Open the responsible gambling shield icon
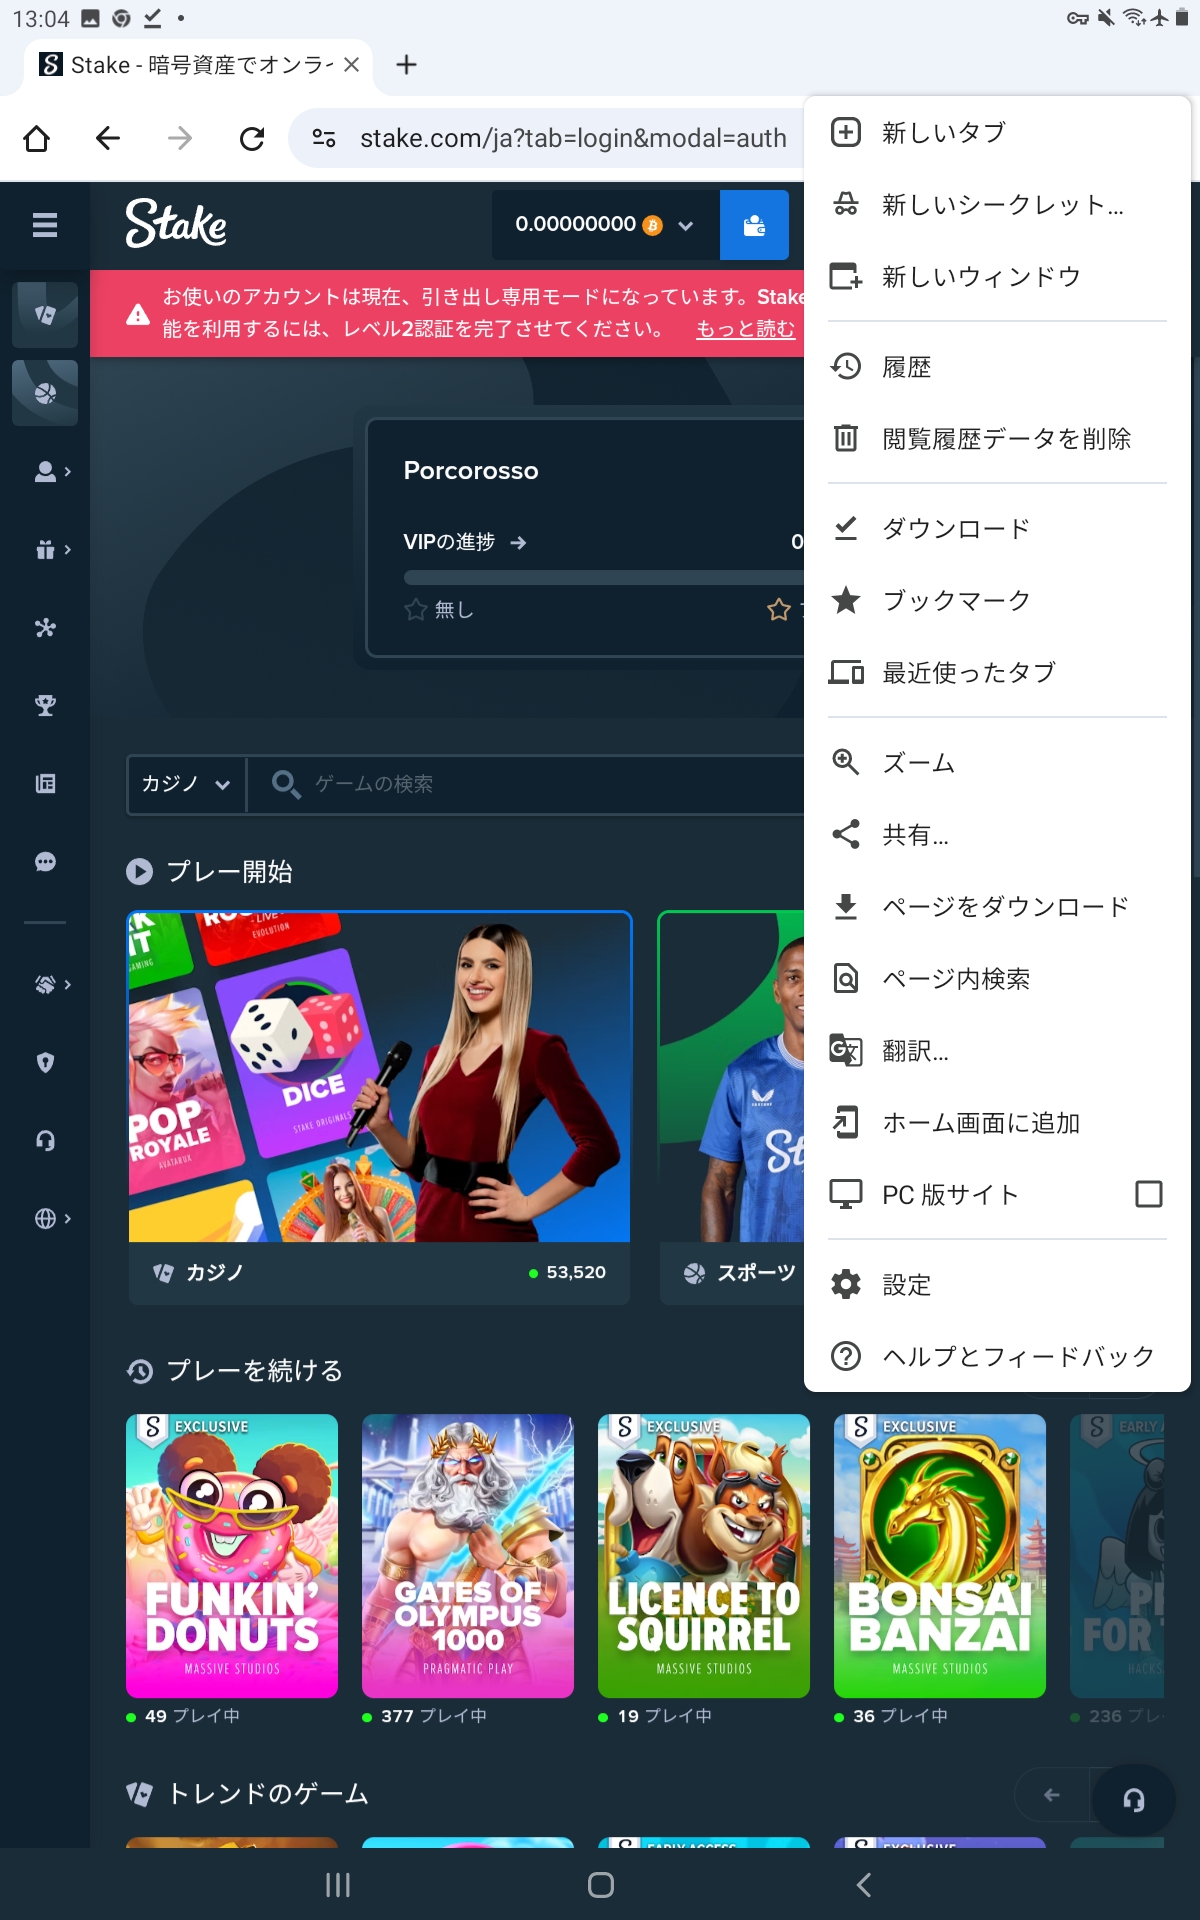Image resolution: width=1200 pixels, height=1920 pixels. pyautogui.click(x=45, y=1063)
